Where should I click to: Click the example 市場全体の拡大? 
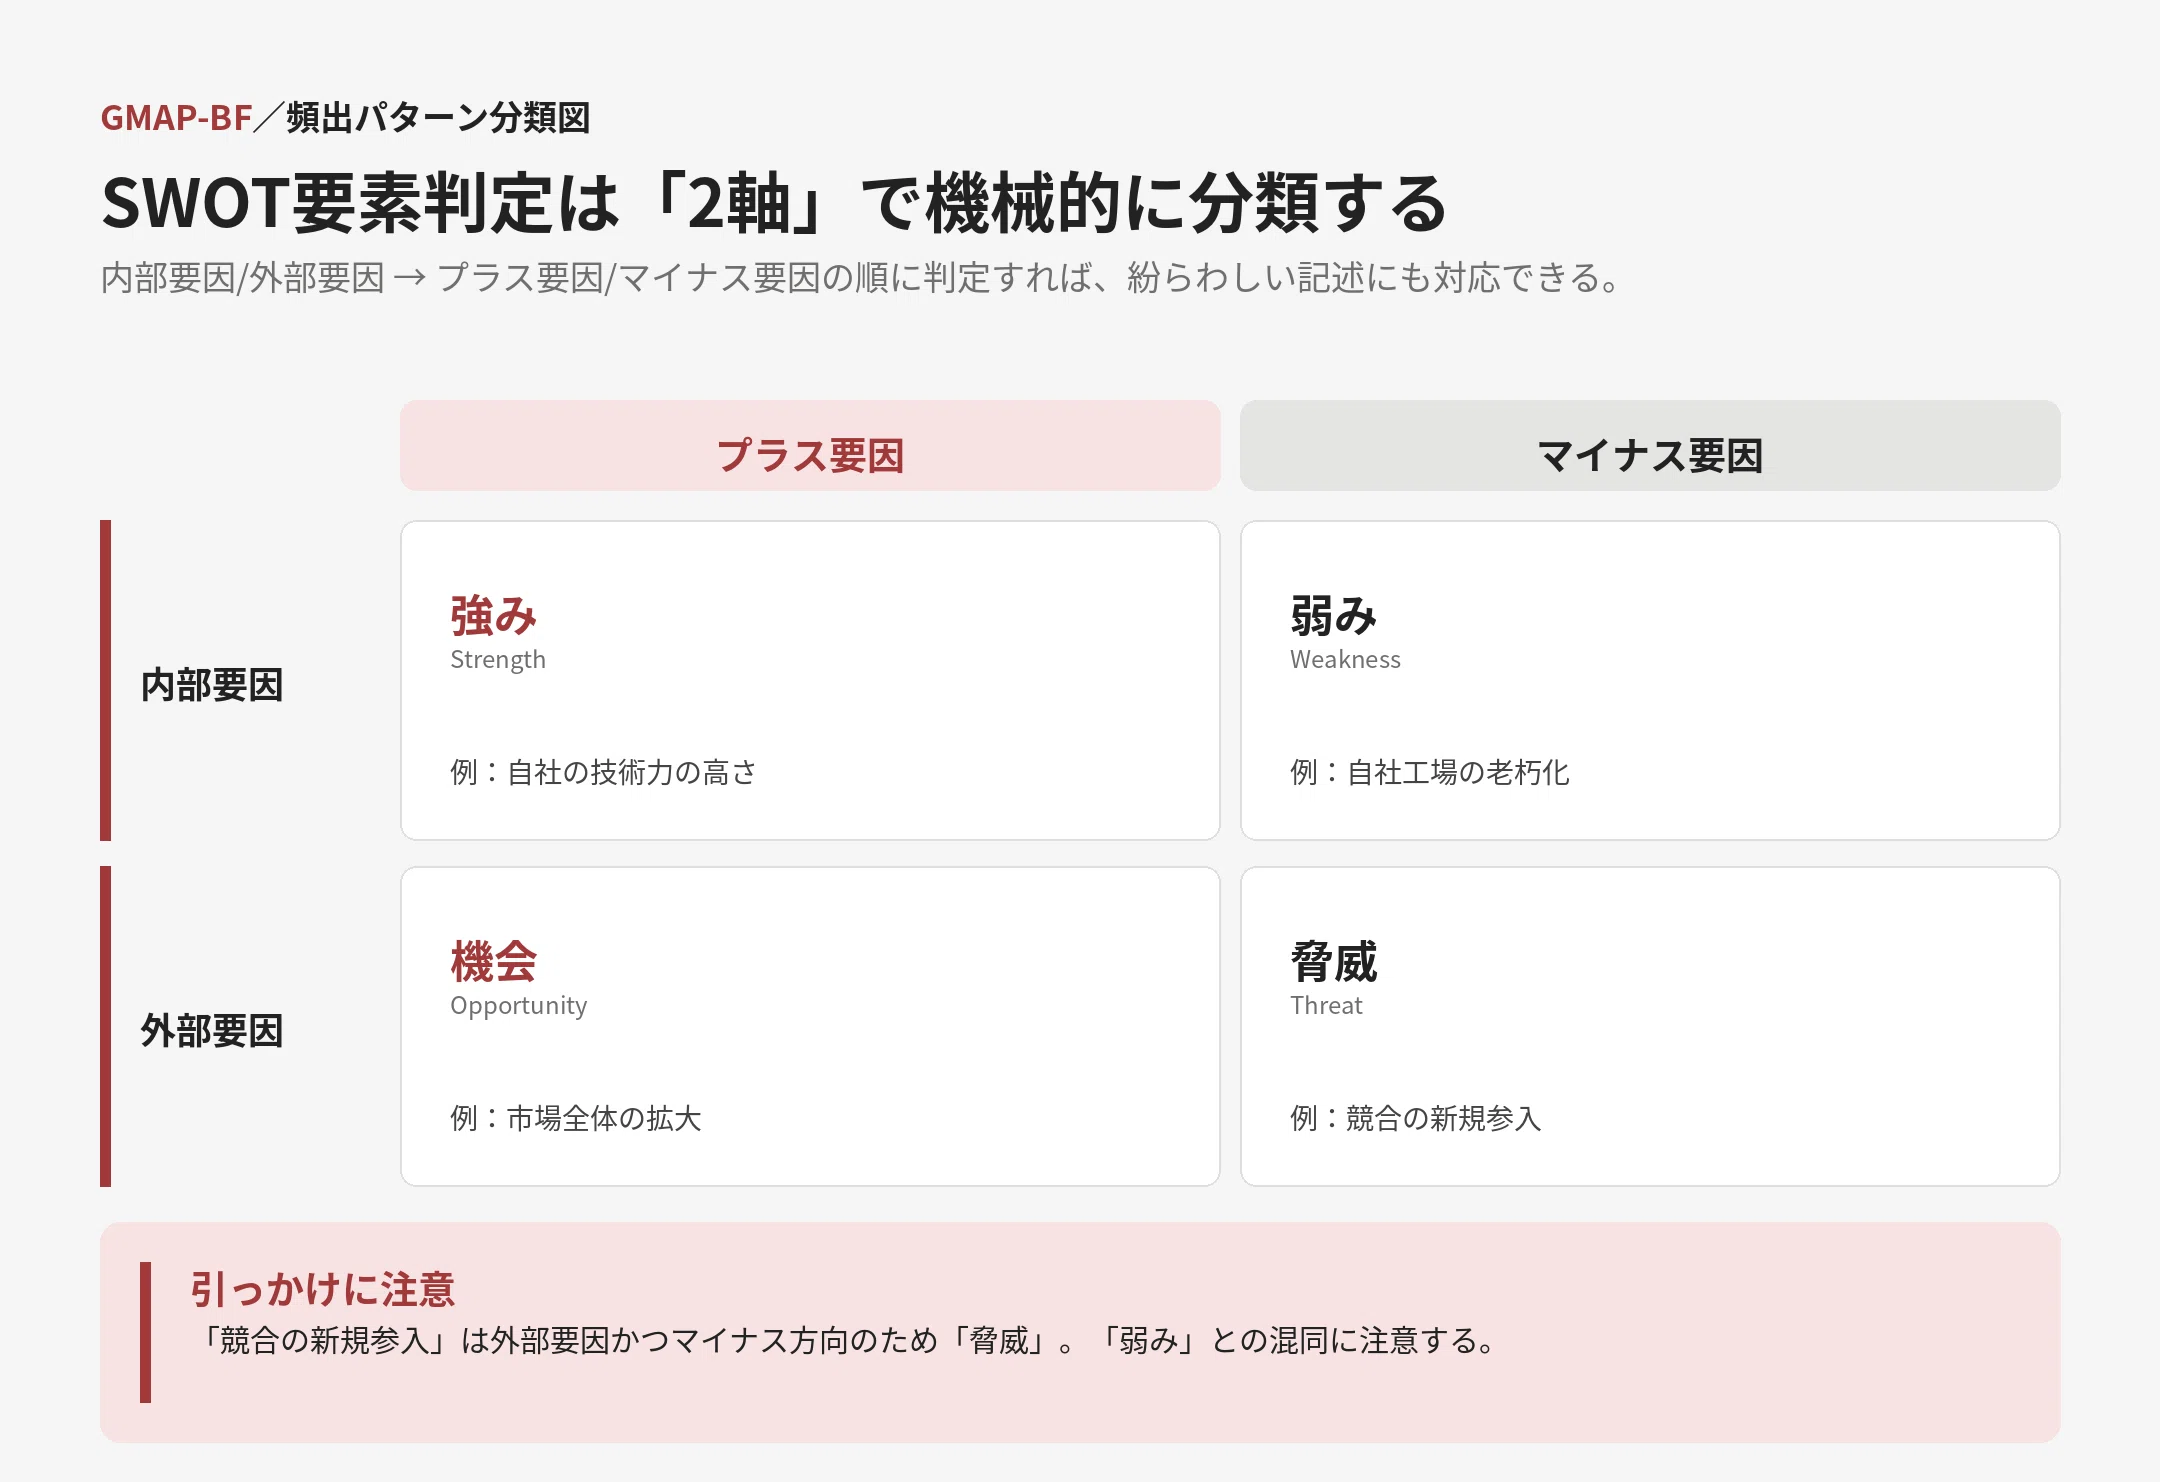point(576,1118)
